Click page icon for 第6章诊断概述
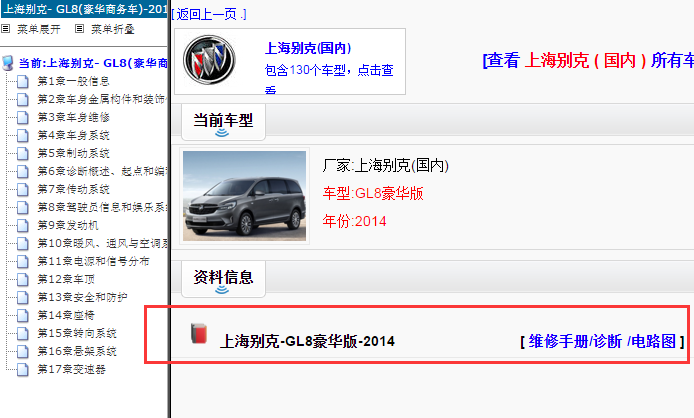Viewport: 694px width, 418px height. pos(23,171)
